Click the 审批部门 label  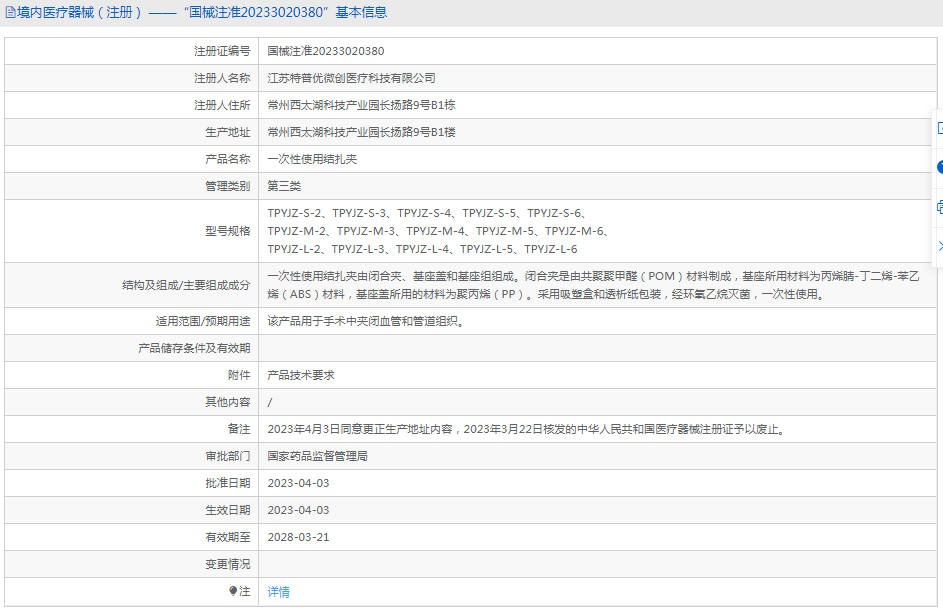[x=227, y=456]
